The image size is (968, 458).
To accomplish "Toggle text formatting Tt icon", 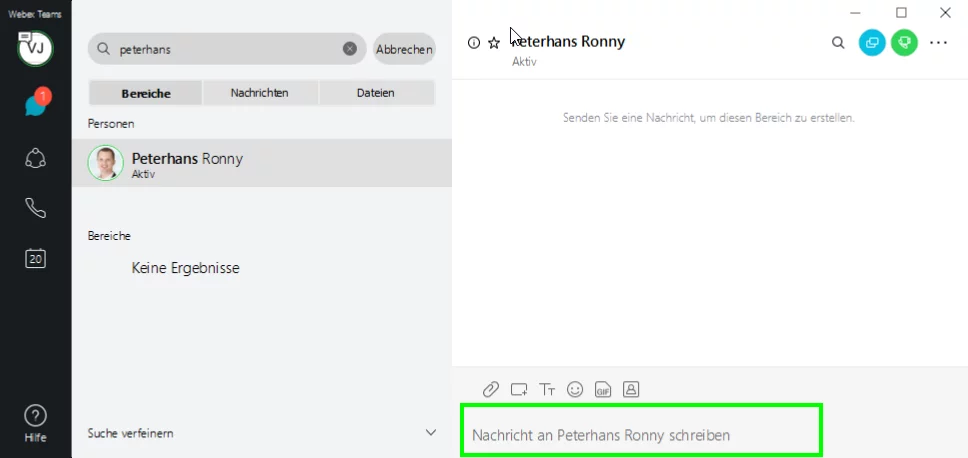I will pyautogui.click(x=547, y=389).
